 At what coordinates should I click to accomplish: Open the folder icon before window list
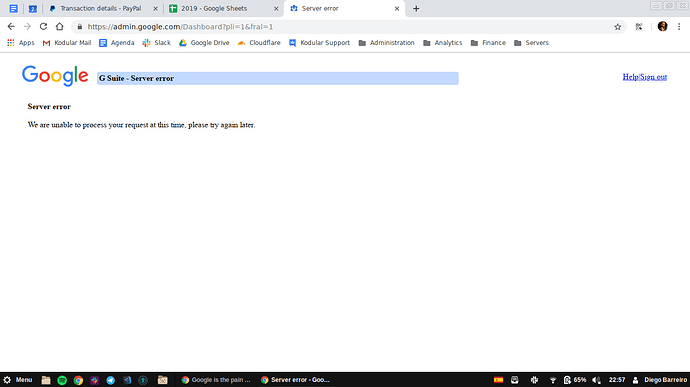162,380
